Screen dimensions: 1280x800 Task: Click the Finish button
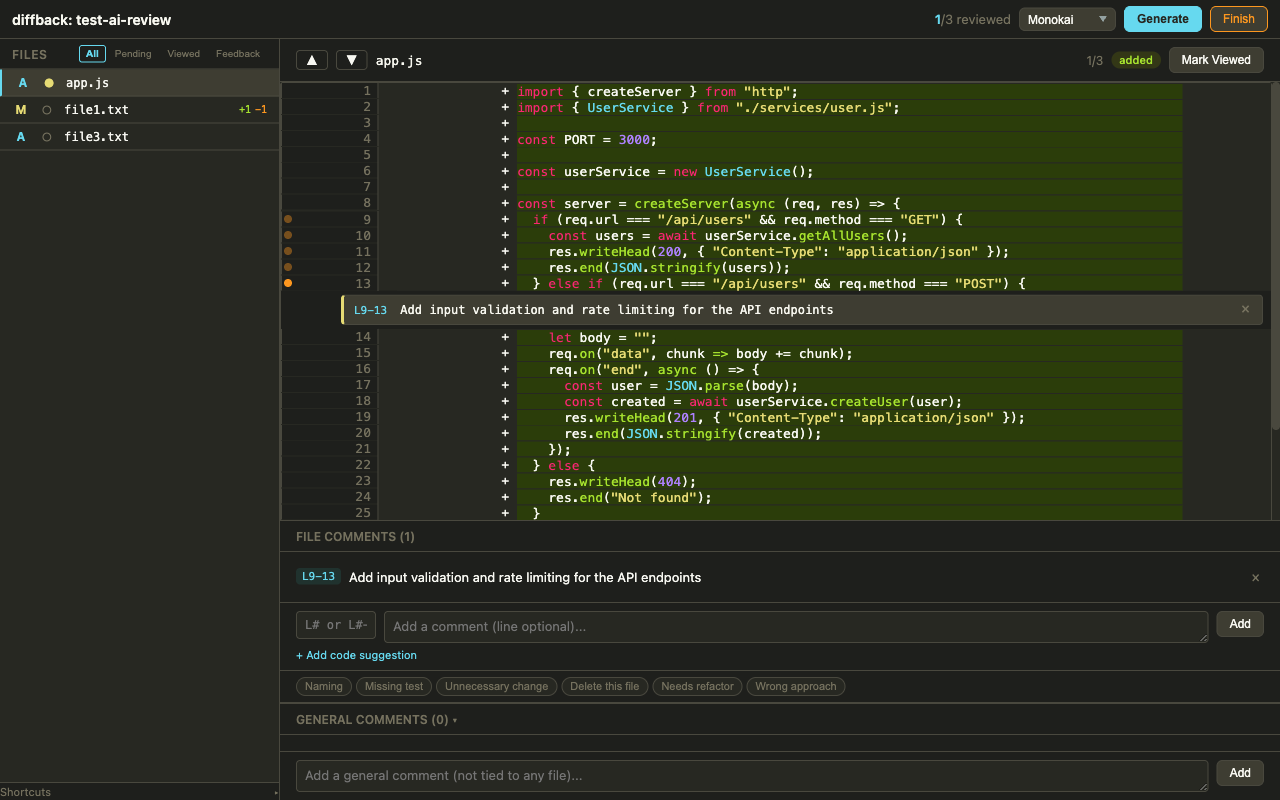click(x=1238, y=19)
